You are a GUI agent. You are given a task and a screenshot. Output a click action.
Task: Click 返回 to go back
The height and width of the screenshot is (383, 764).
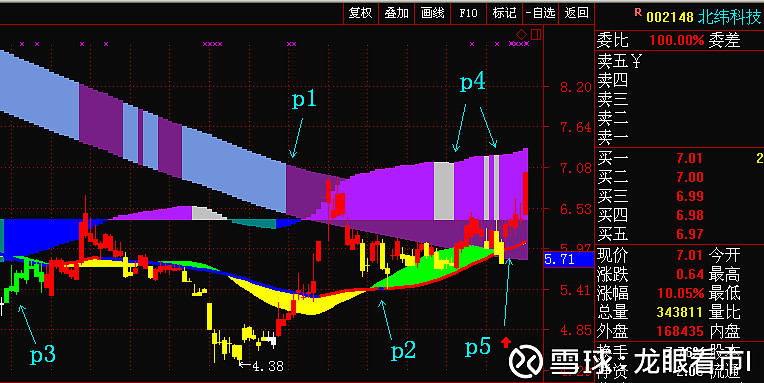(x=576, y=13)
